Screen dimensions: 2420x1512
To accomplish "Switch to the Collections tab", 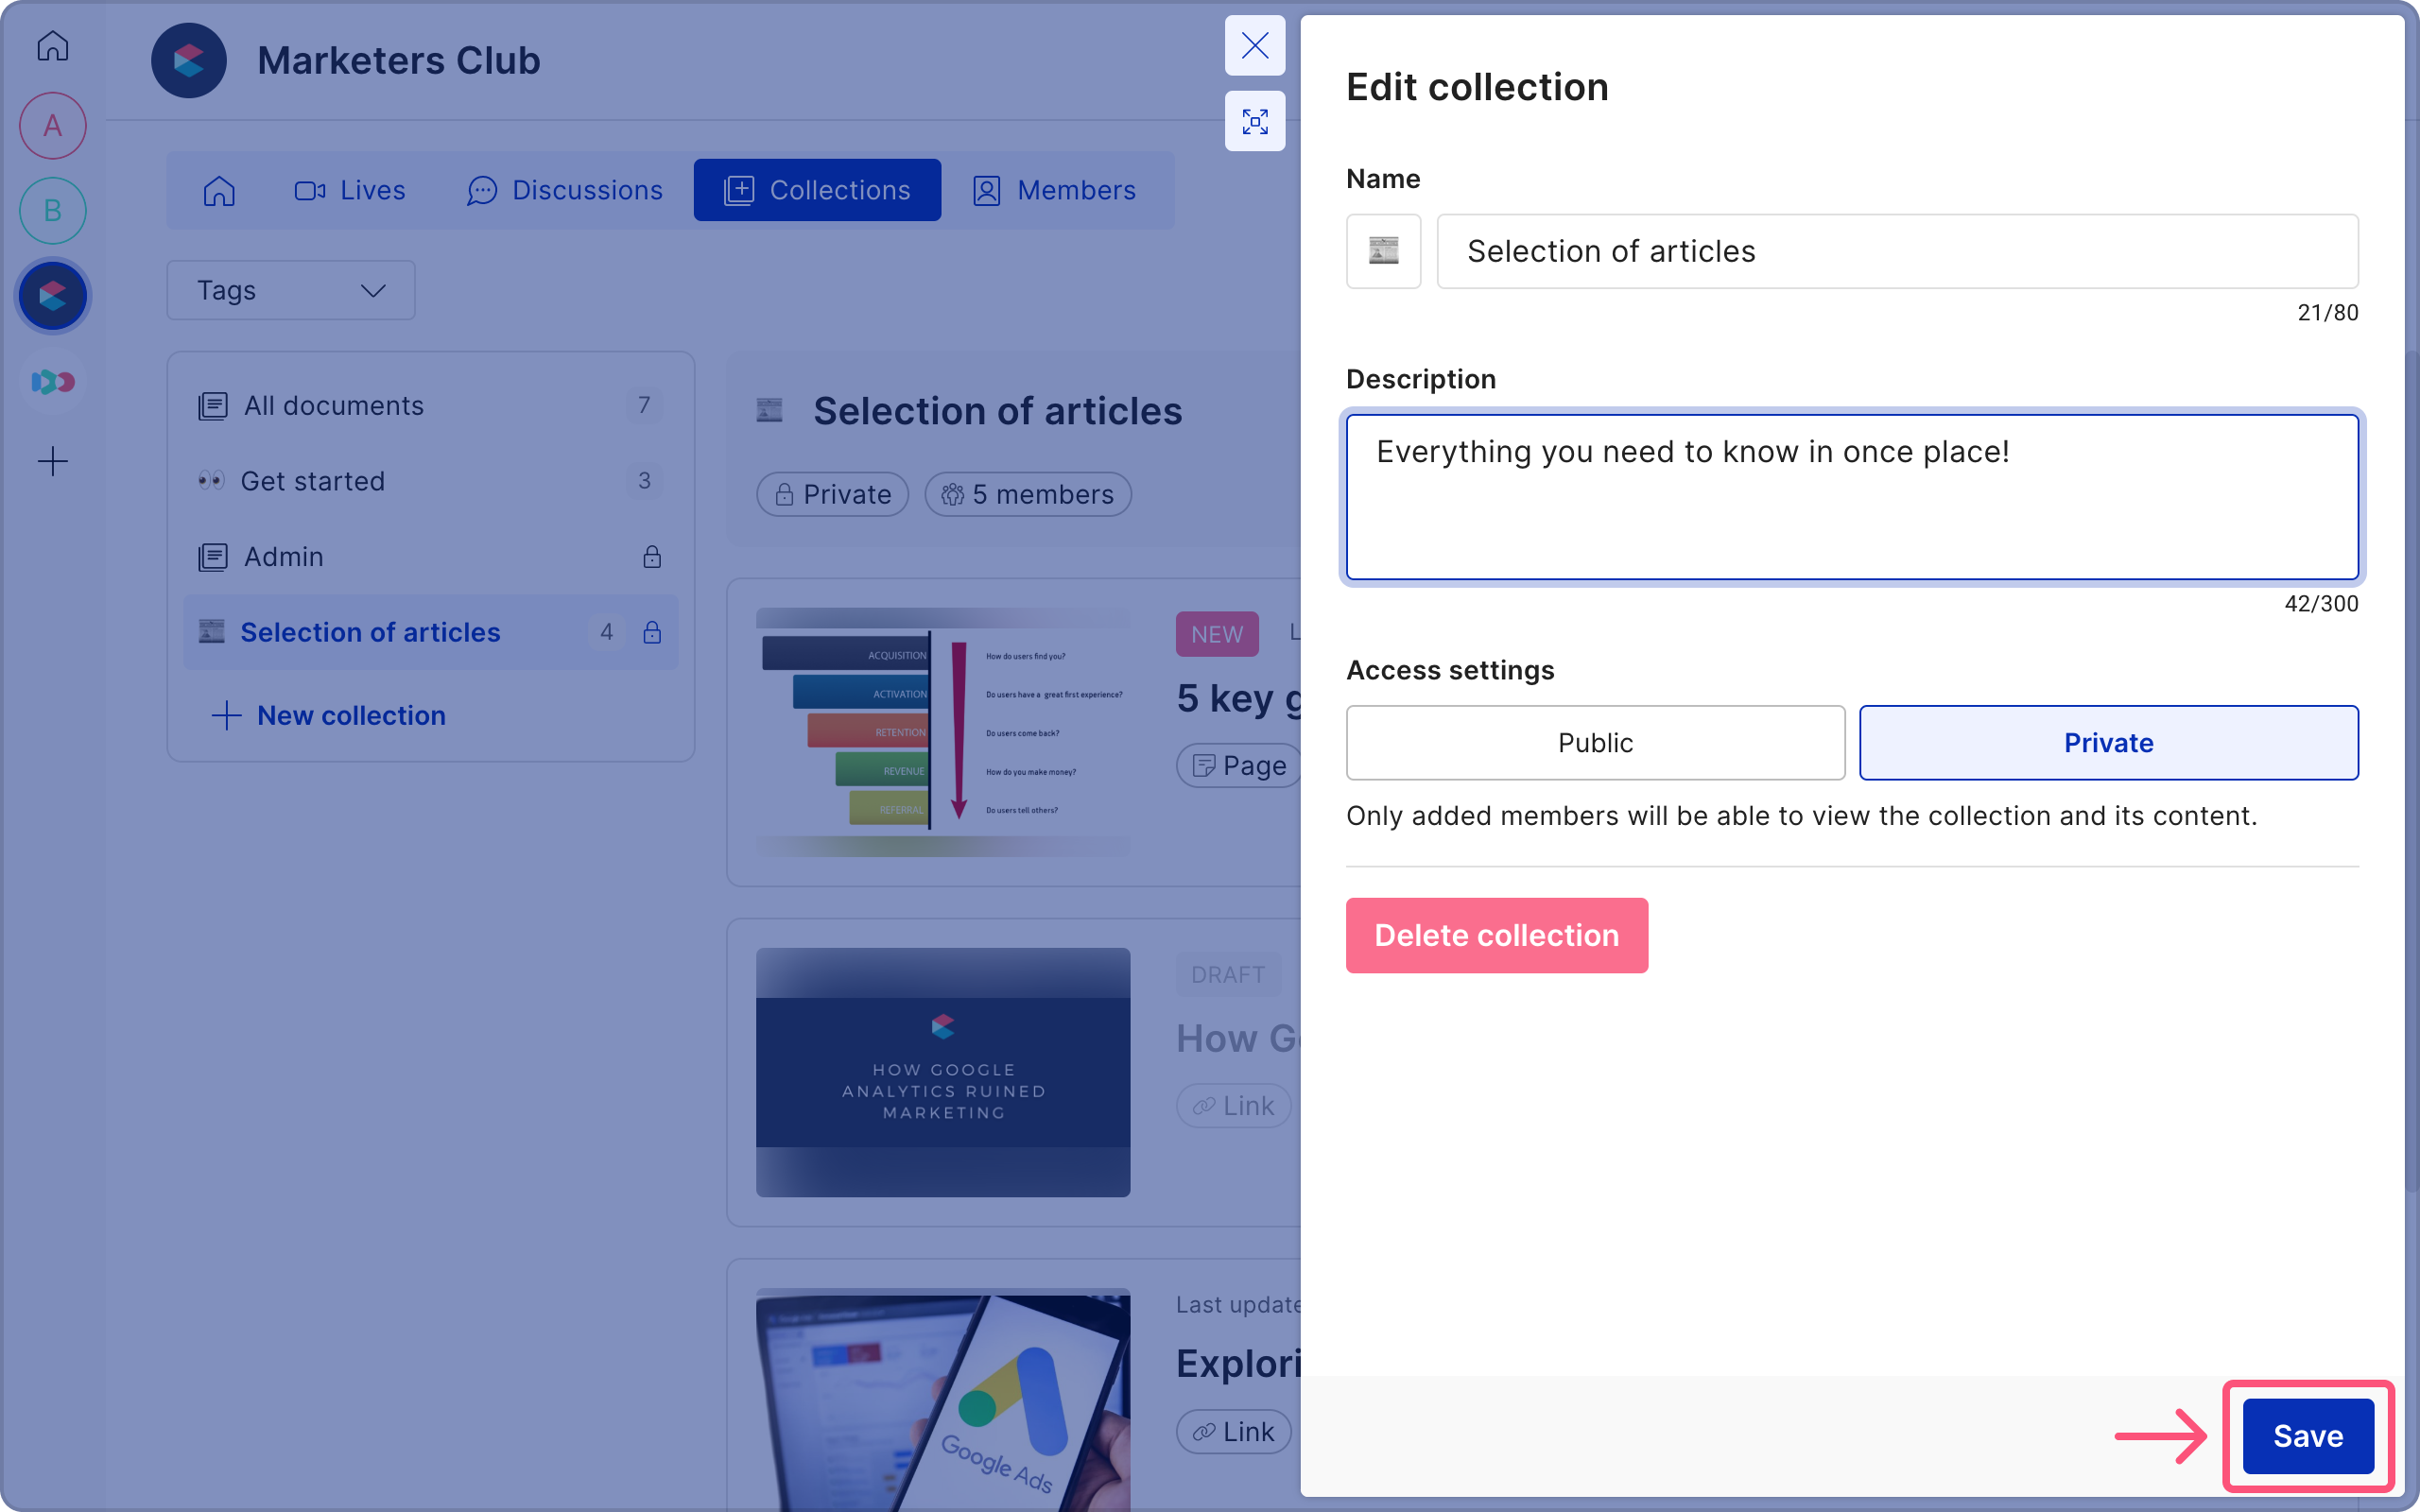I will 817,190.
